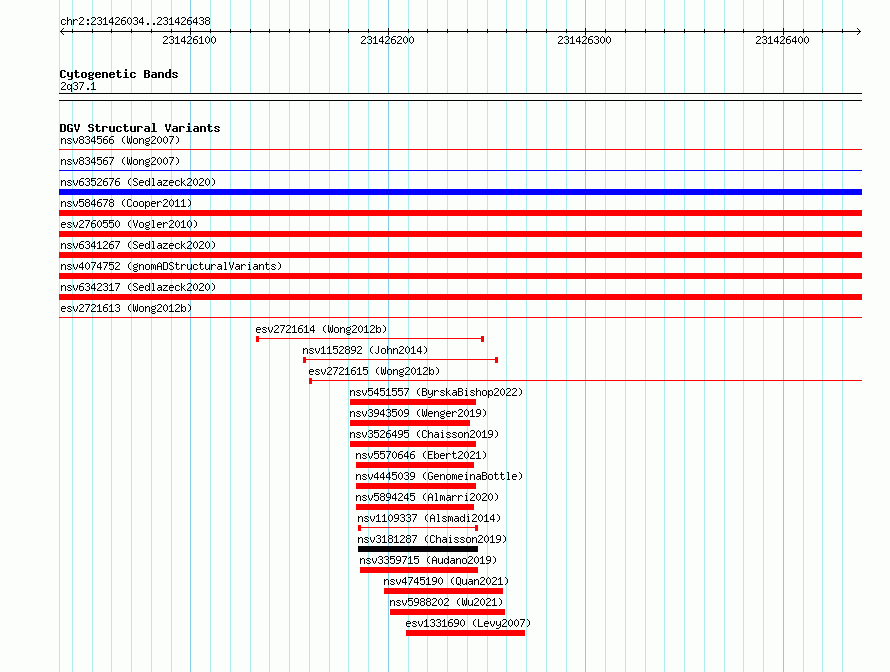Select the nsv3943509 (Wenger2019) label
The width and height of the screenshot is (890, 672).
click(418, 413)
